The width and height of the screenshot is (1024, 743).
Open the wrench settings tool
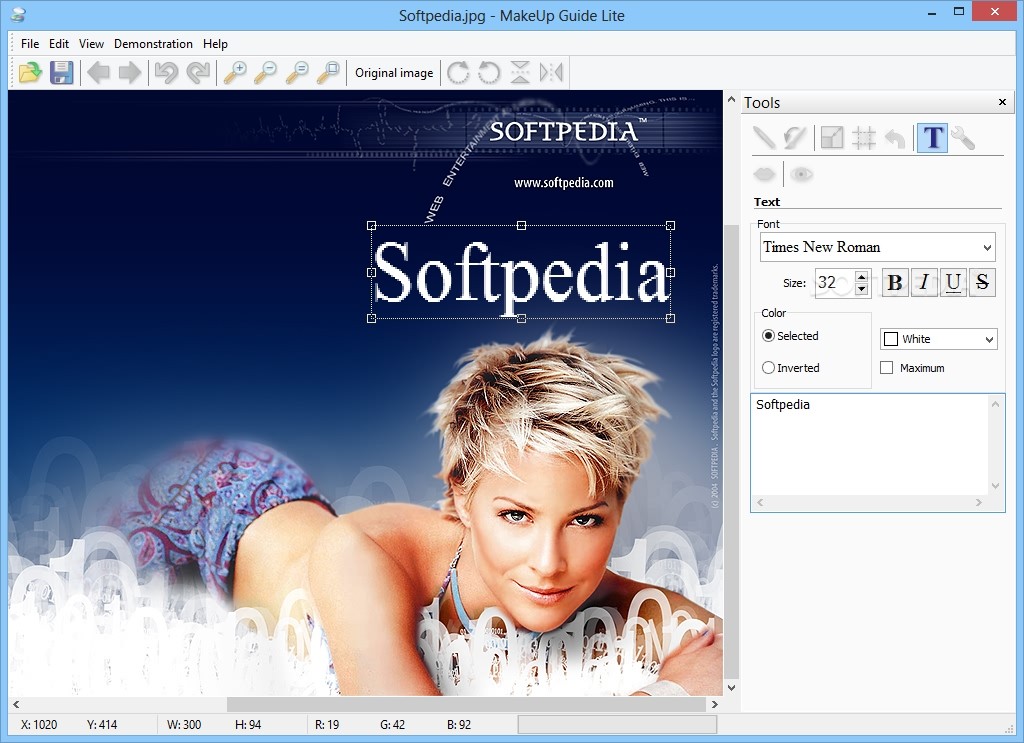963,138
